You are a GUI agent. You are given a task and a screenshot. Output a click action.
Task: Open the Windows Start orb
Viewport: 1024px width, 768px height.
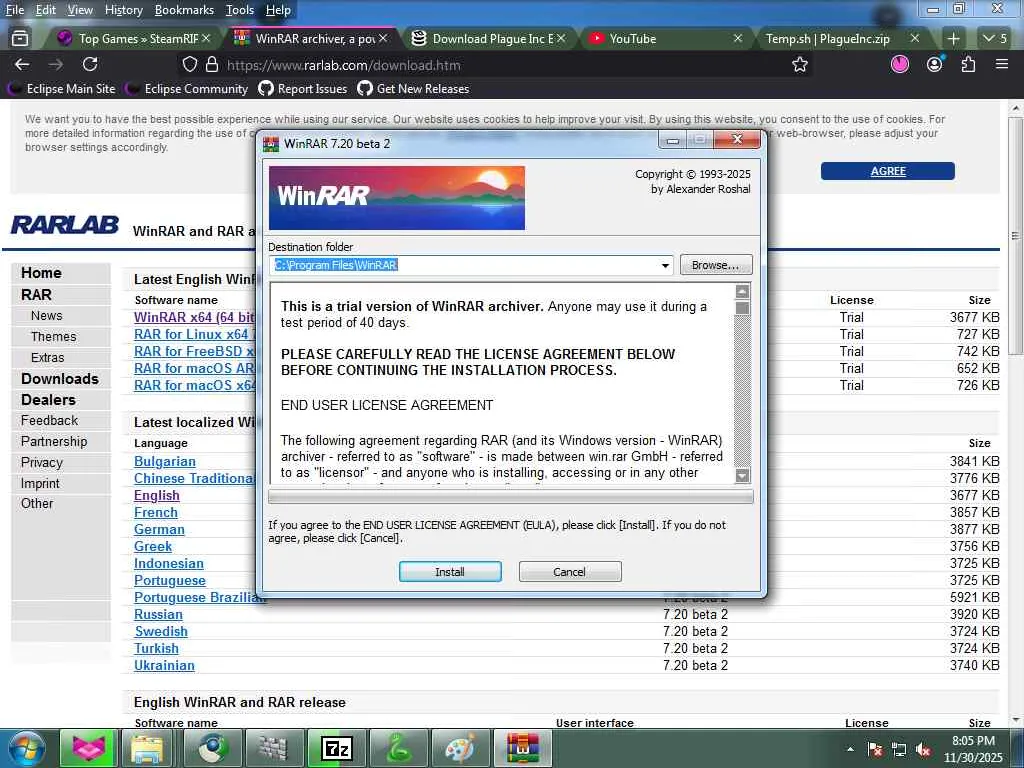(27, 748)
